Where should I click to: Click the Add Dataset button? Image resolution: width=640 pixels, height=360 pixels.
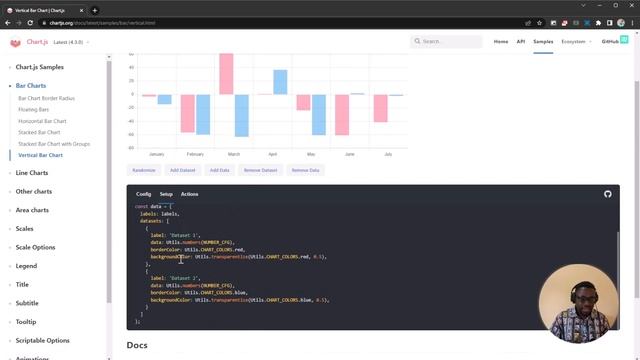pos(182,170)
